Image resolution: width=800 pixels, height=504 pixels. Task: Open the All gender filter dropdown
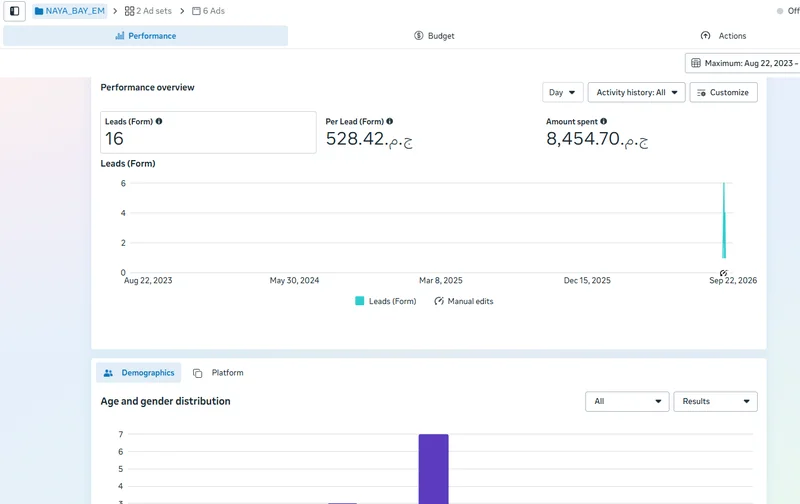coord(627,401)
